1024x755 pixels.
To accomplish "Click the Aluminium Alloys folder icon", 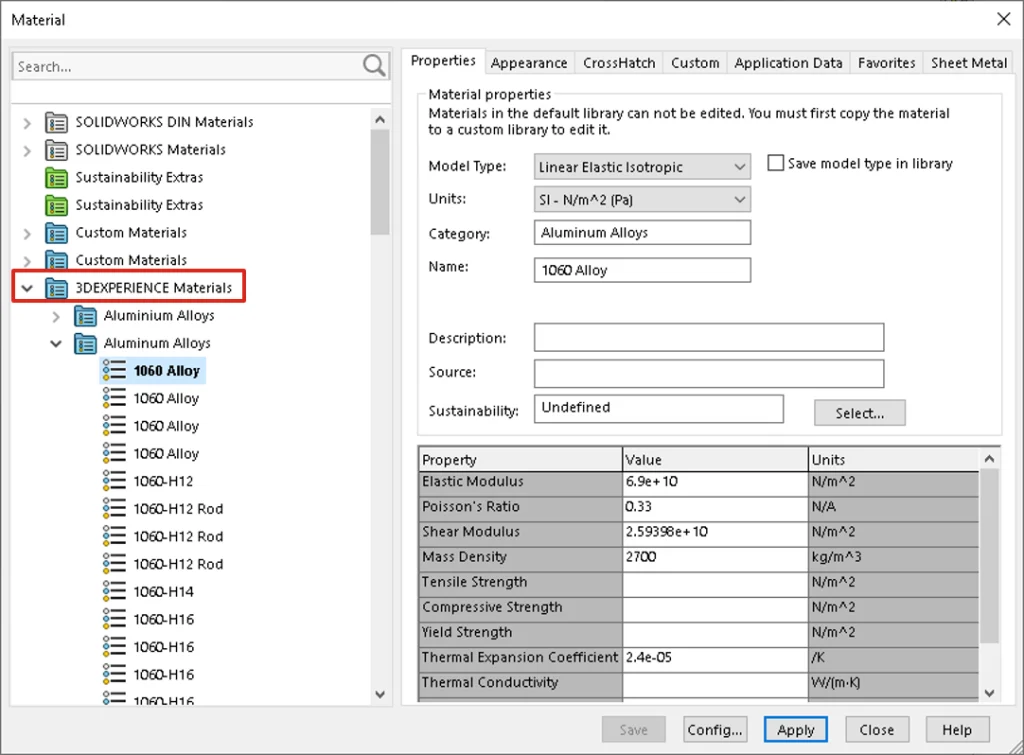I will click(x=84, y=316).
